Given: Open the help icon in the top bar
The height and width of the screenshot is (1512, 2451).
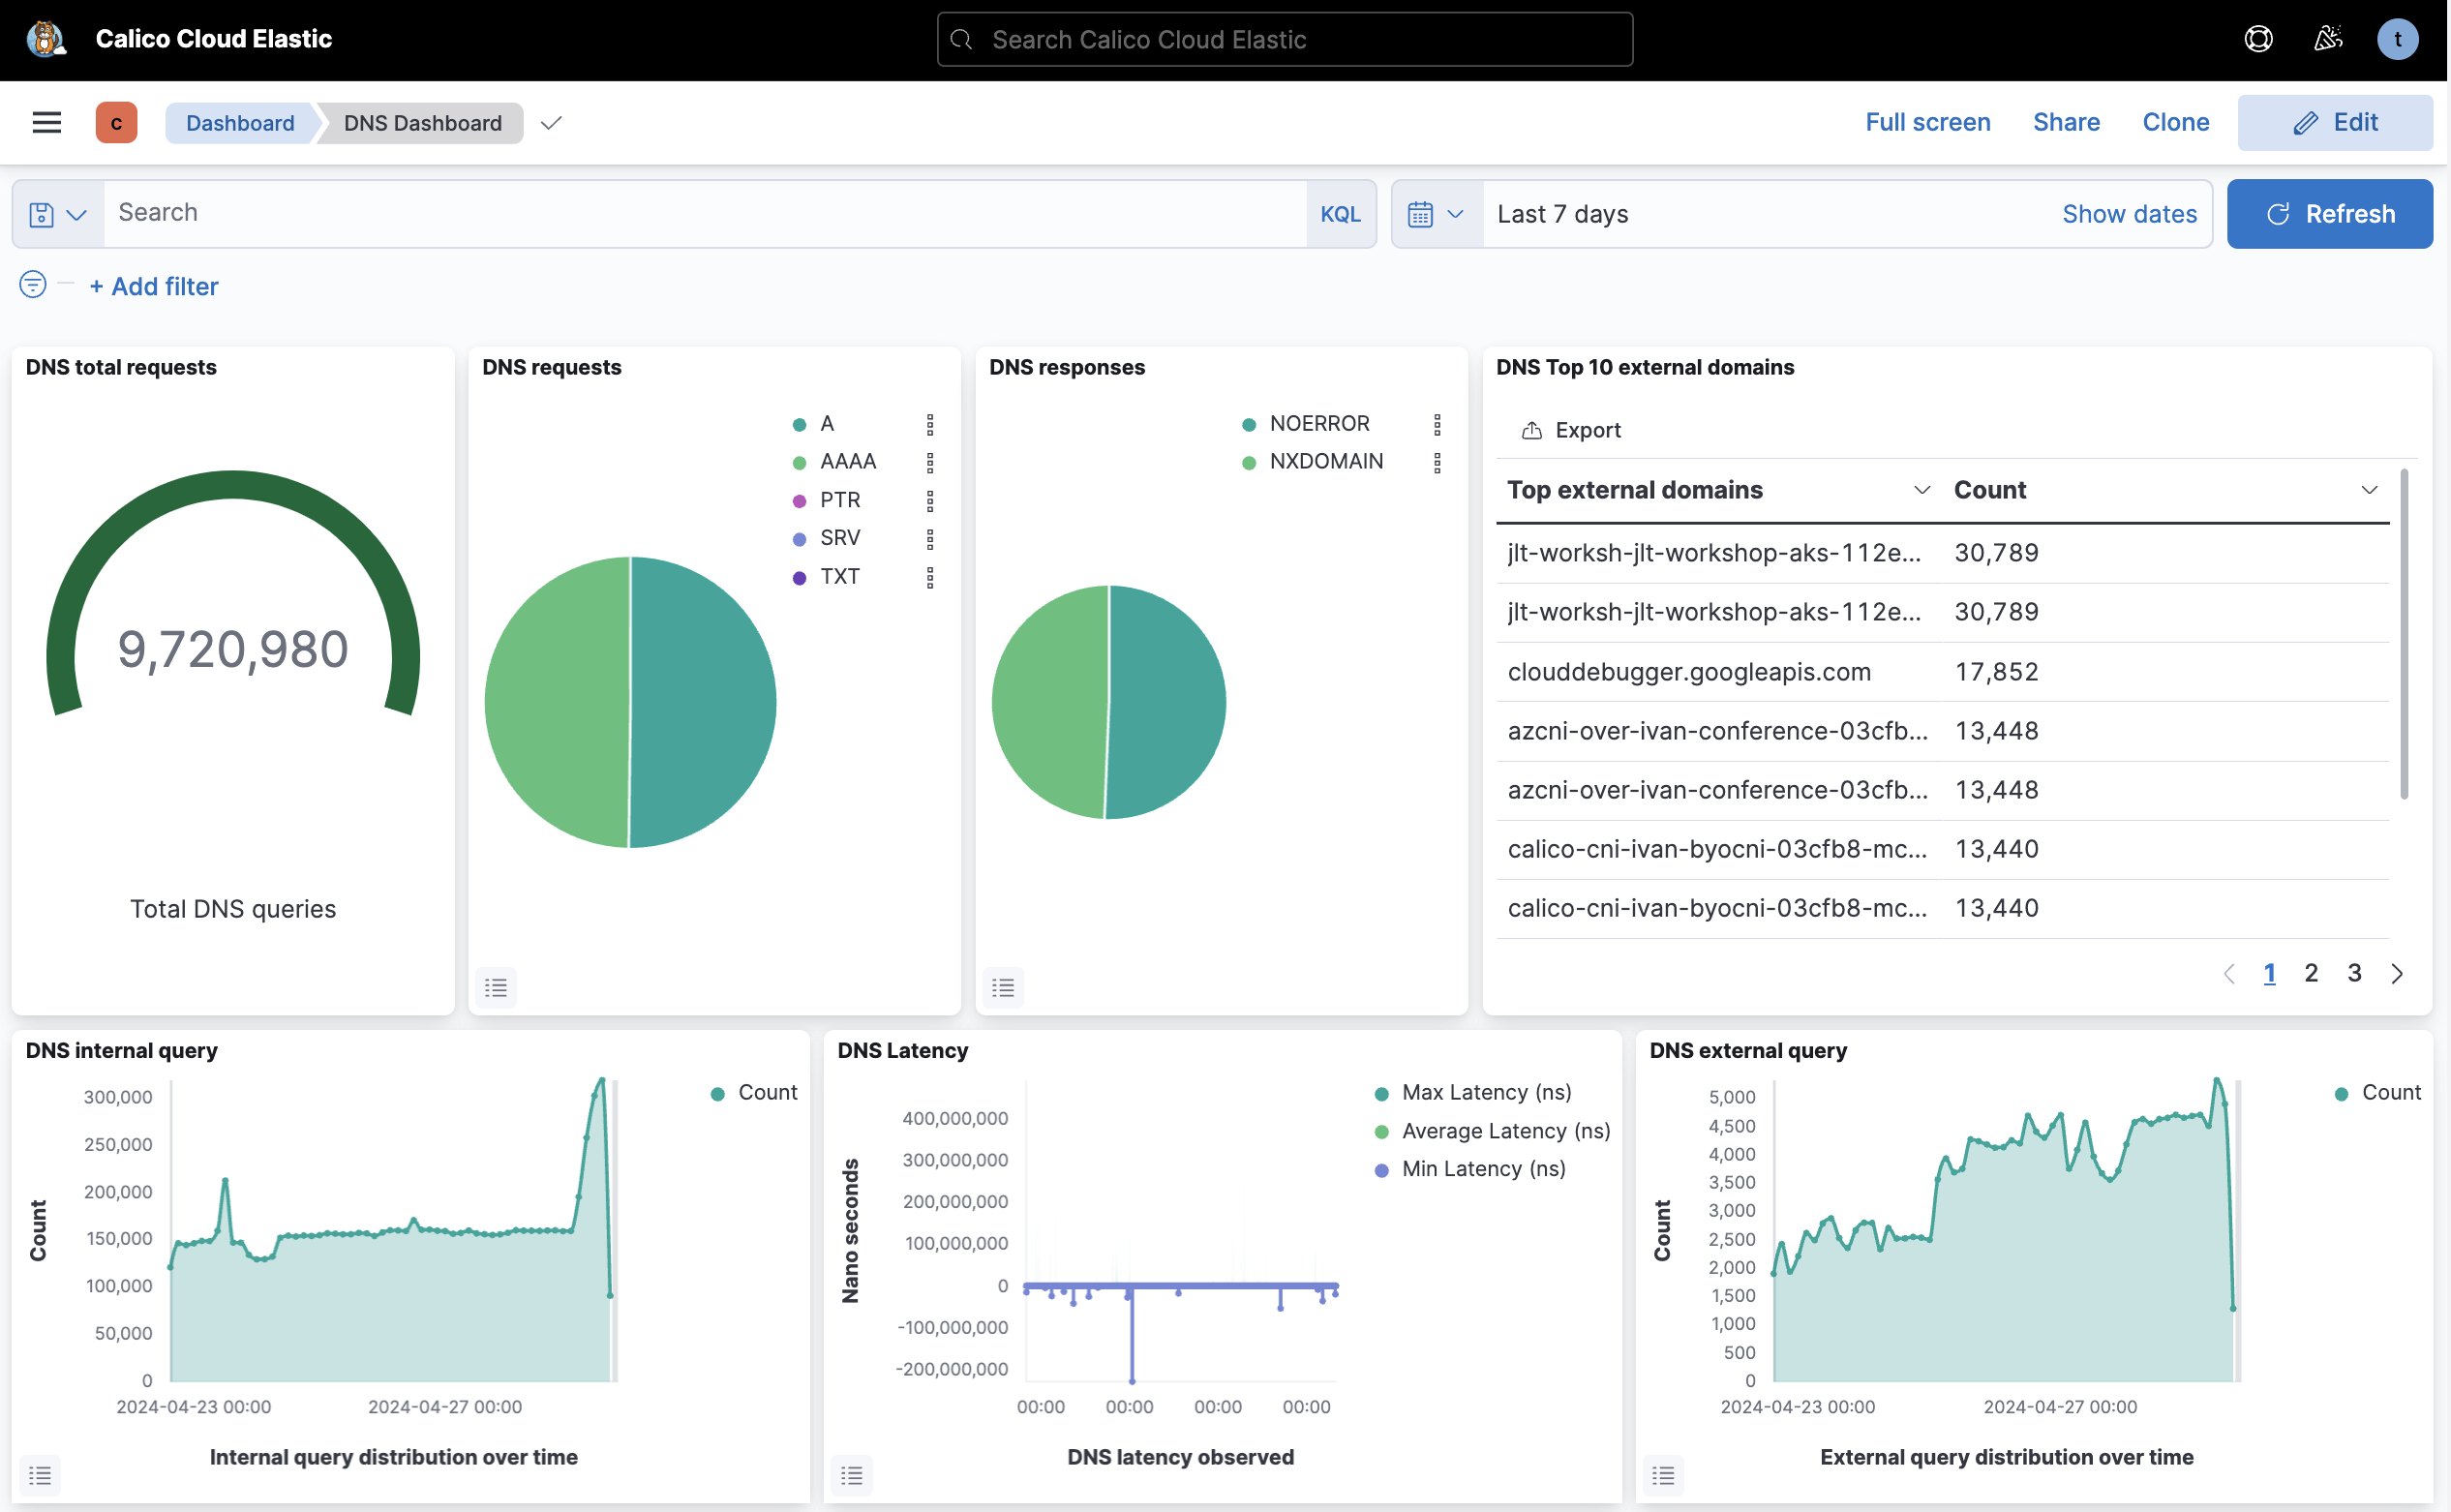Looking at the screenshot, I should click(x=2258, y=39).
